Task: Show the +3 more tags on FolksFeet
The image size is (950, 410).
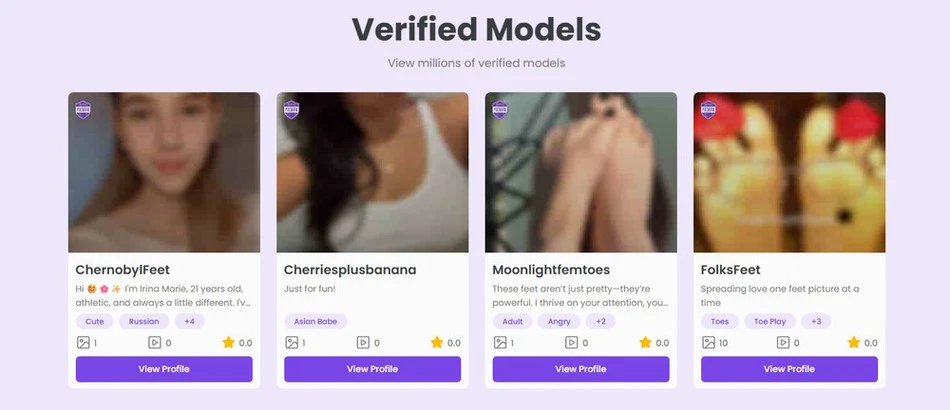Action: tap(816, 321)
